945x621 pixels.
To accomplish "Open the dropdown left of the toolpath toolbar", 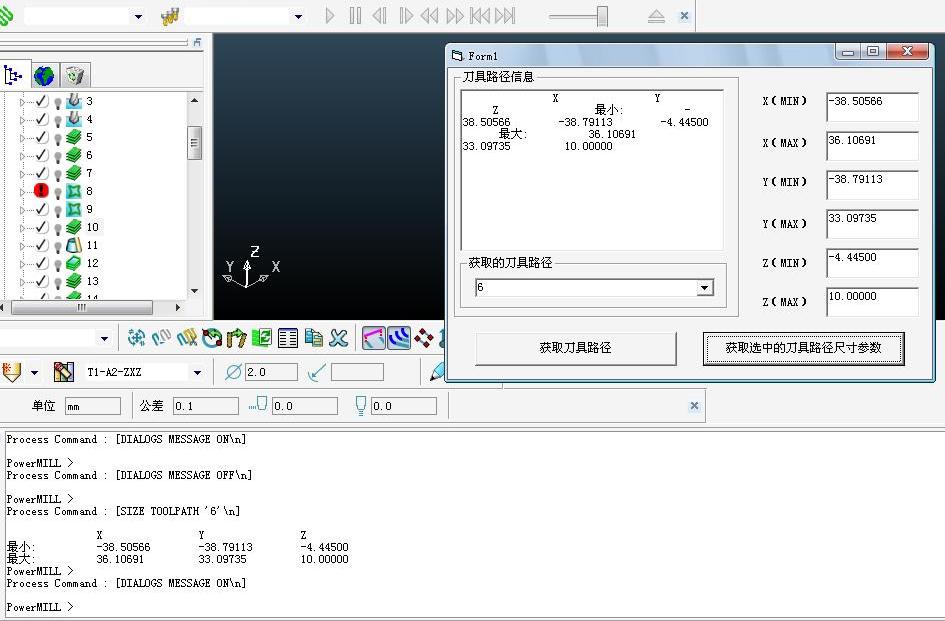I will tap(104, 338).
